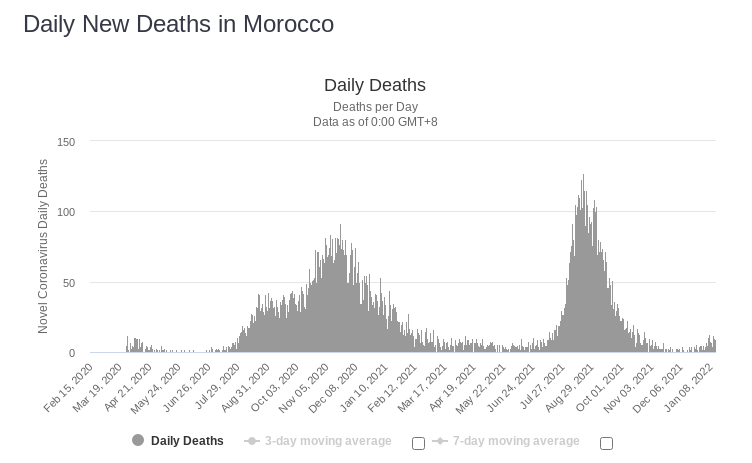Show the 3-day moving average series
Viewport: 752px width, 463px height.
[328, 441]
